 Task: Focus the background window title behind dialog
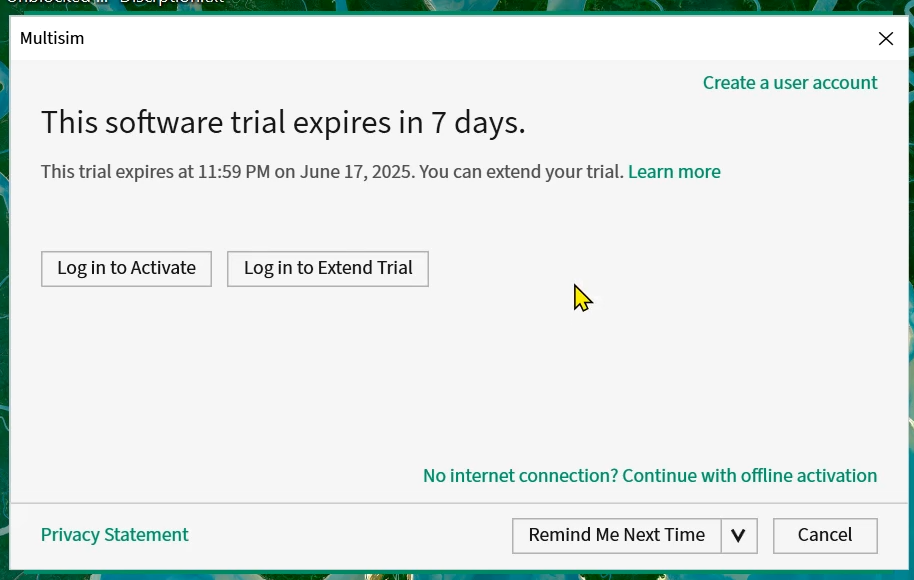click(x=115, y=2)
